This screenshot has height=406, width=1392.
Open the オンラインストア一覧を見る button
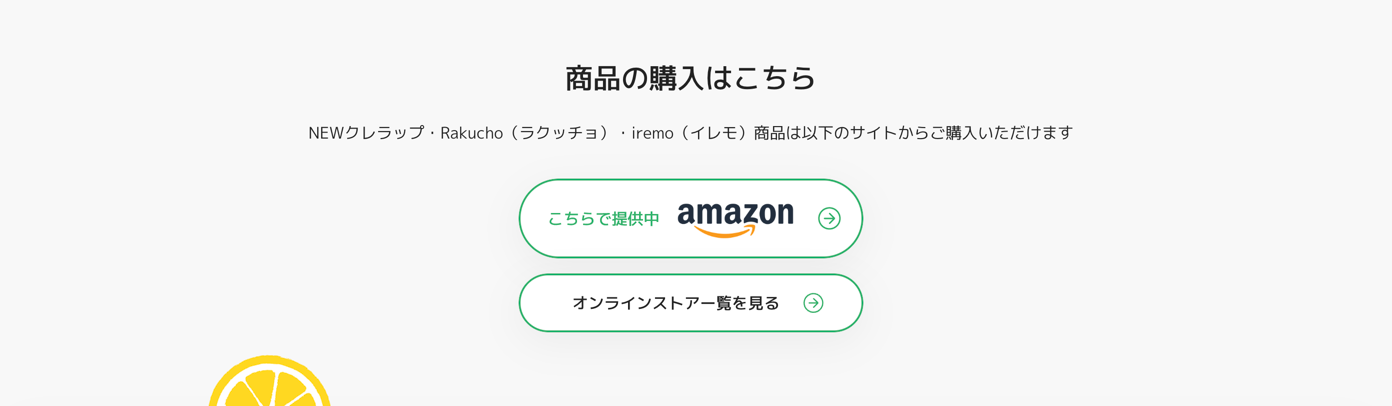(x=690, y=303)
